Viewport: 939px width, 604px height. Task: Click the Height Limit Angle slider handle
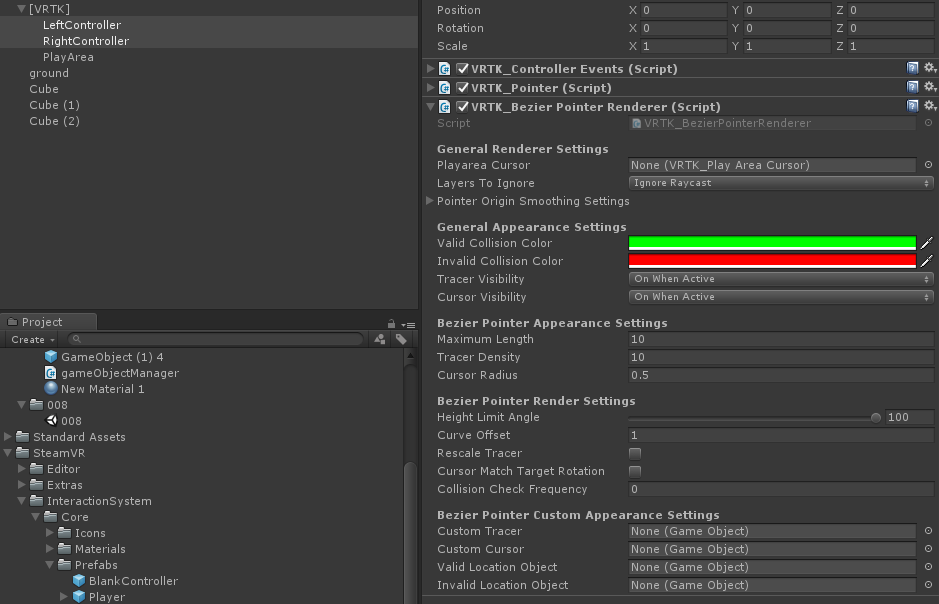(876, 418)
